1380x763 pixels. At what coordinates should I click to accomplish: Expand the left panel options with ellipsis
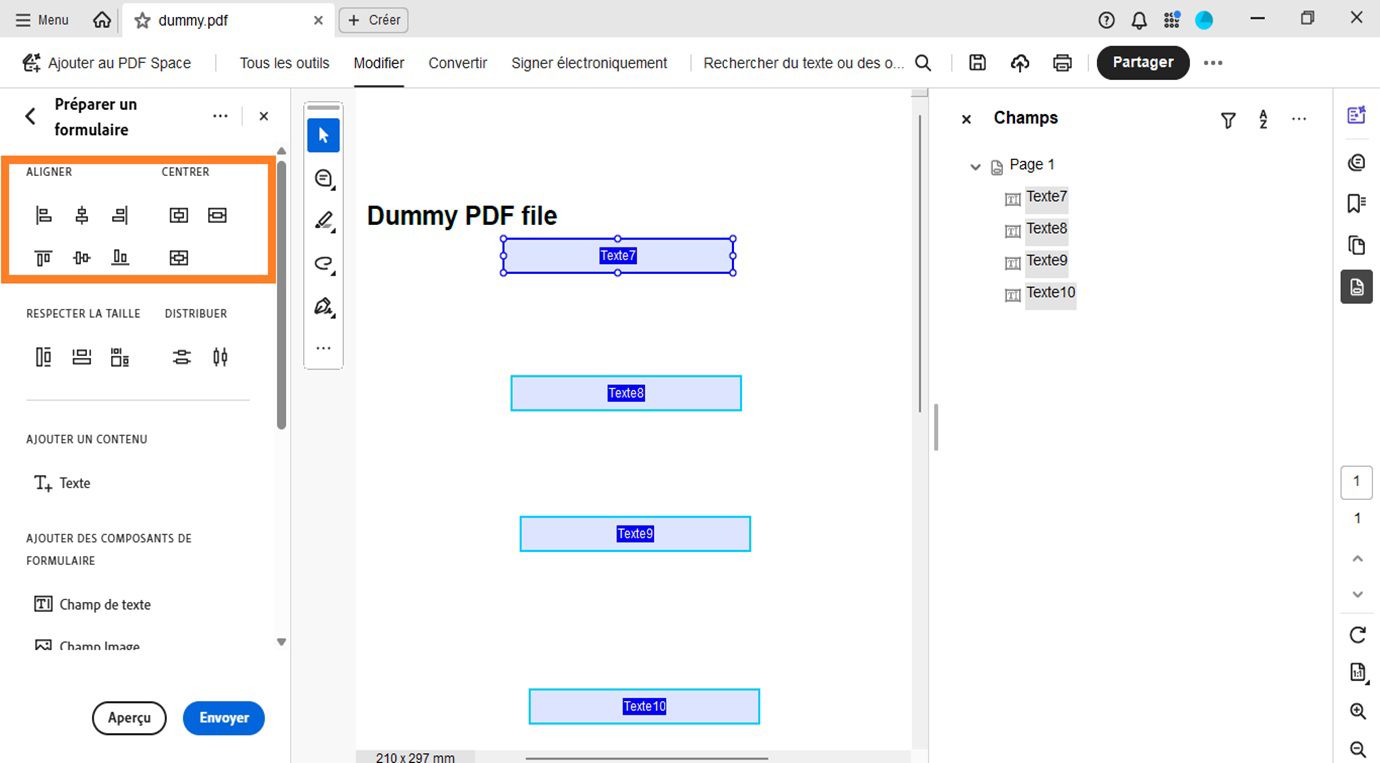point(220,116)
